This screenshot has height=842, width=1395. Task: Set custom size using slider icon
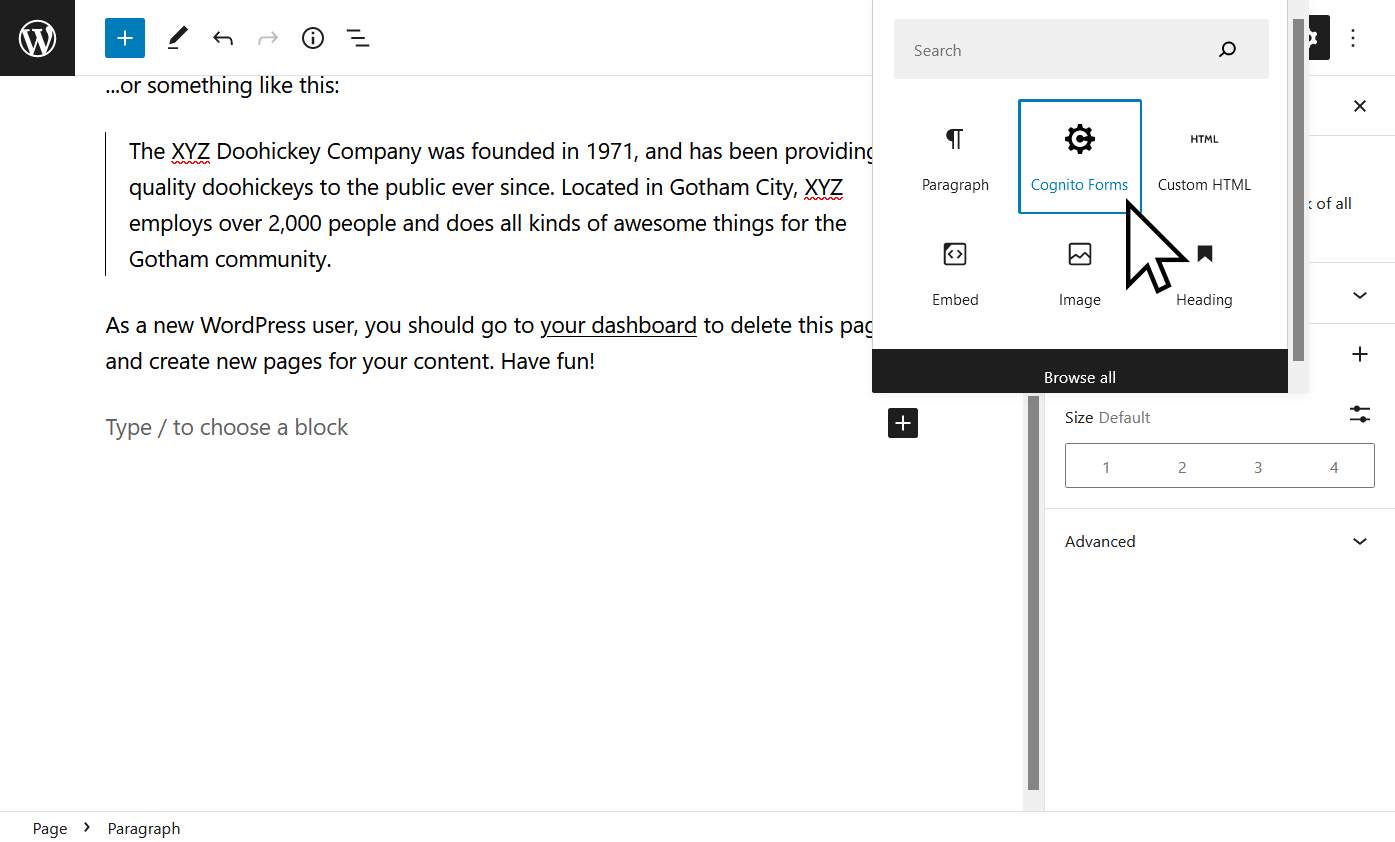click(1359, 414)
